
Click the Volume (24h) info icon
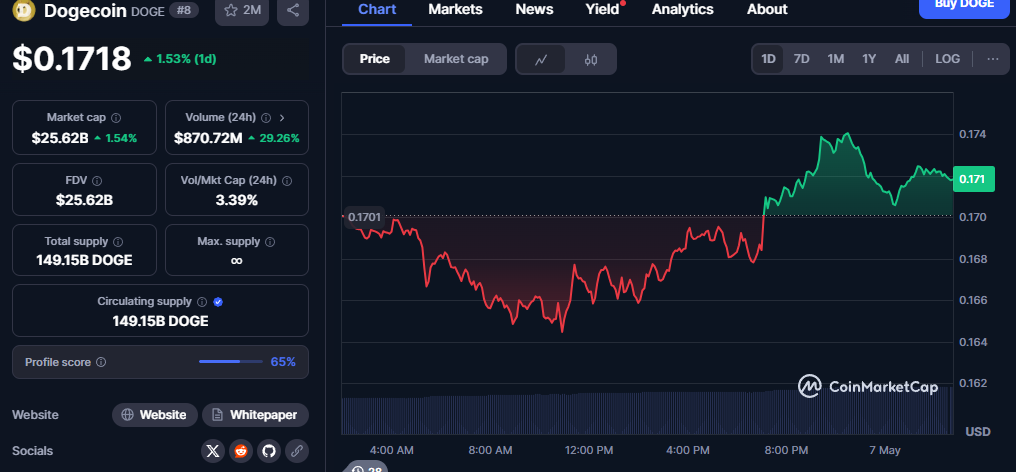[266, 118]
